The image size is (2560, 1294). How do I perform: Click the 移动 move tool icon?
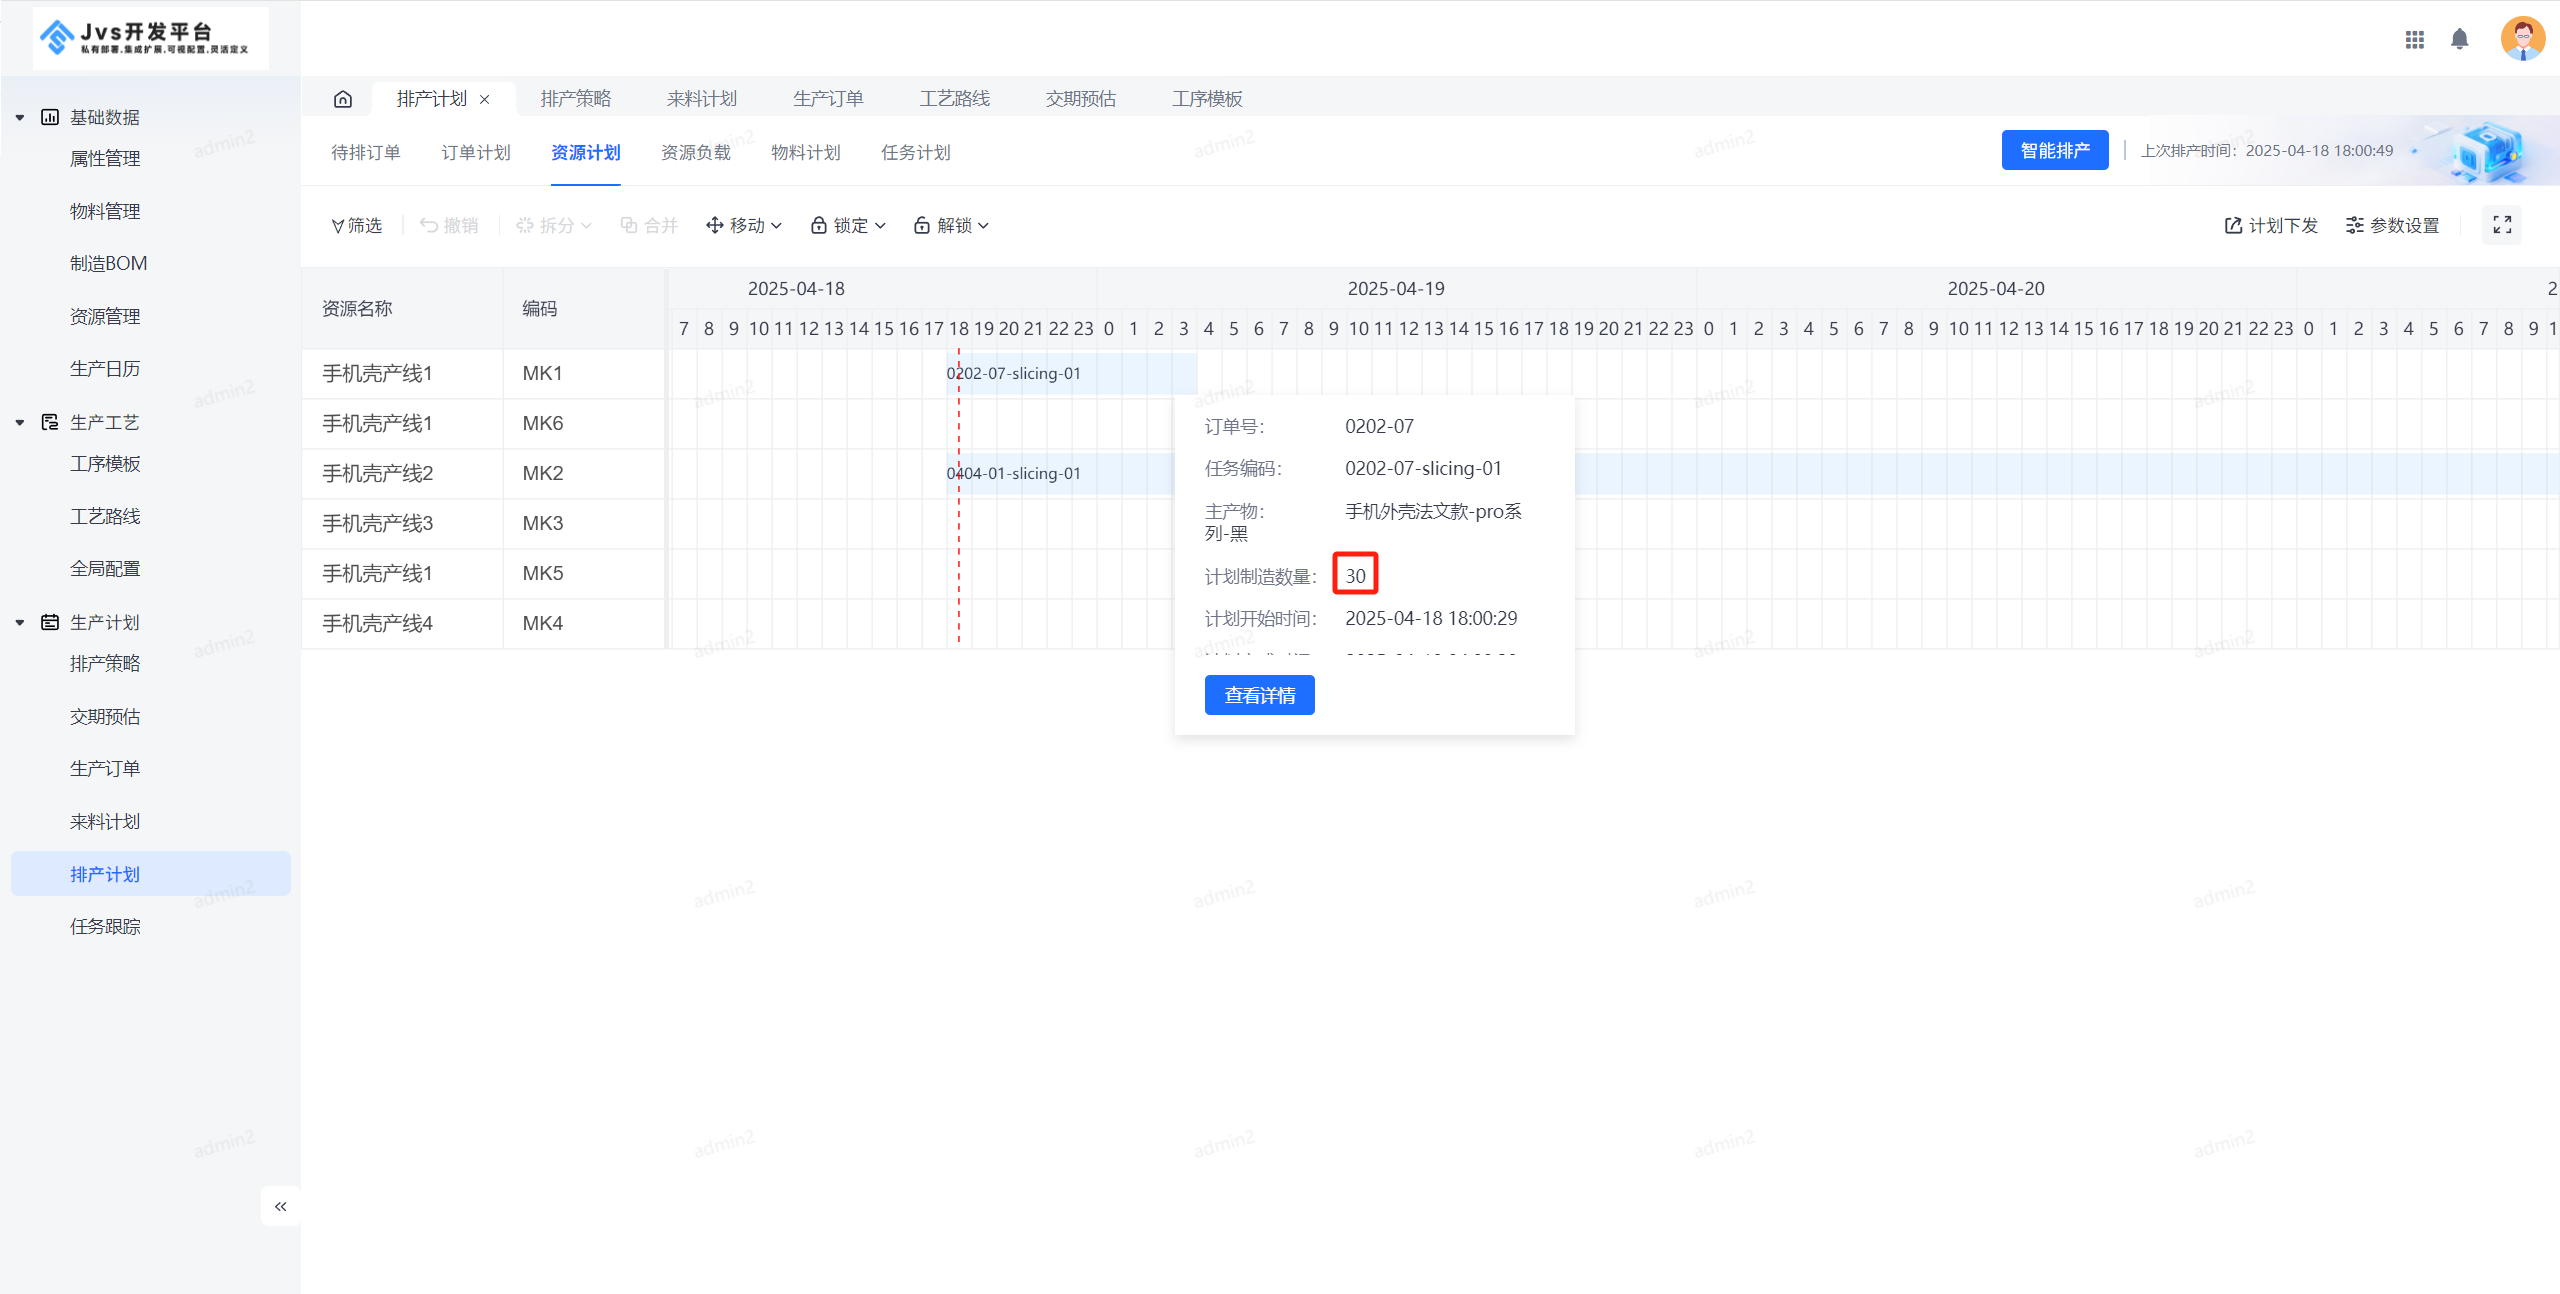[714, 225]
